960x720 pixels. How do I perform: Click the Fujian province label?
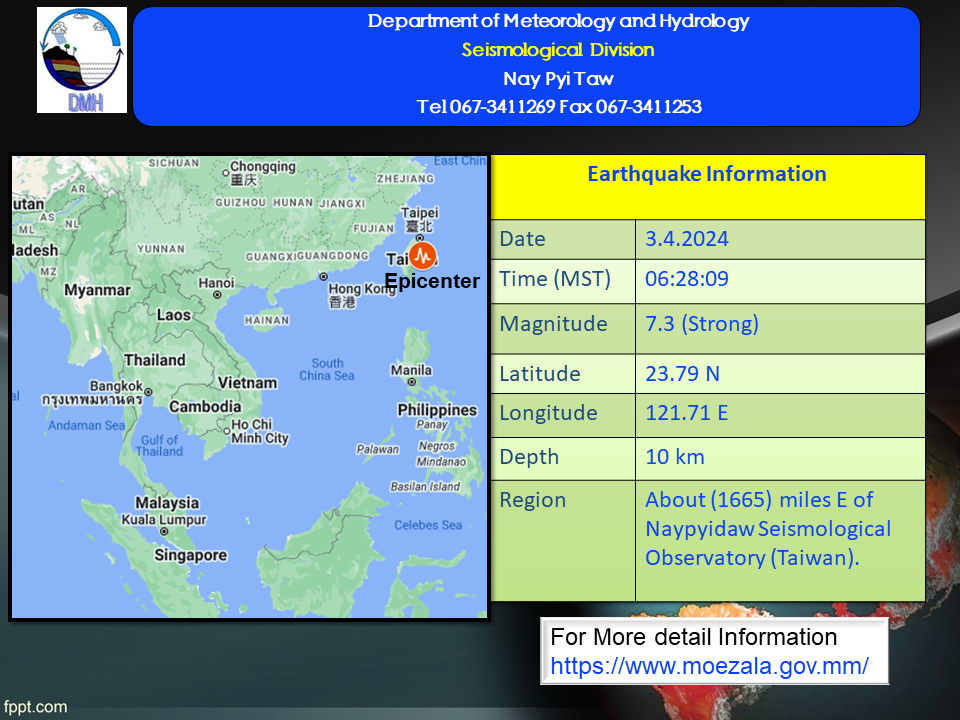[x=373, y=228]
